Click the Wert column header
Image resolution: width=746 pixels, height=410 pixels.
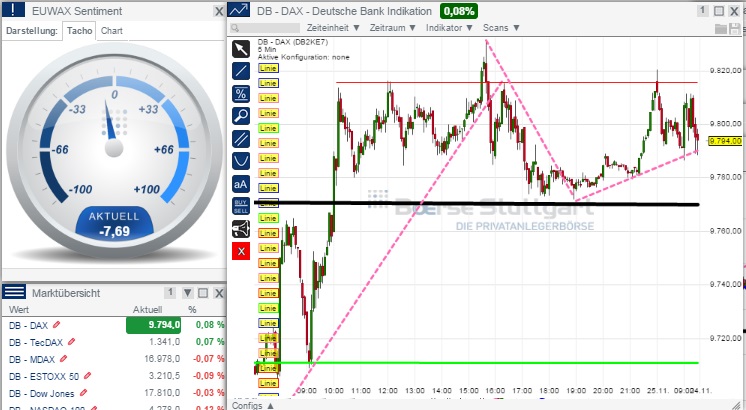point(19,310)
